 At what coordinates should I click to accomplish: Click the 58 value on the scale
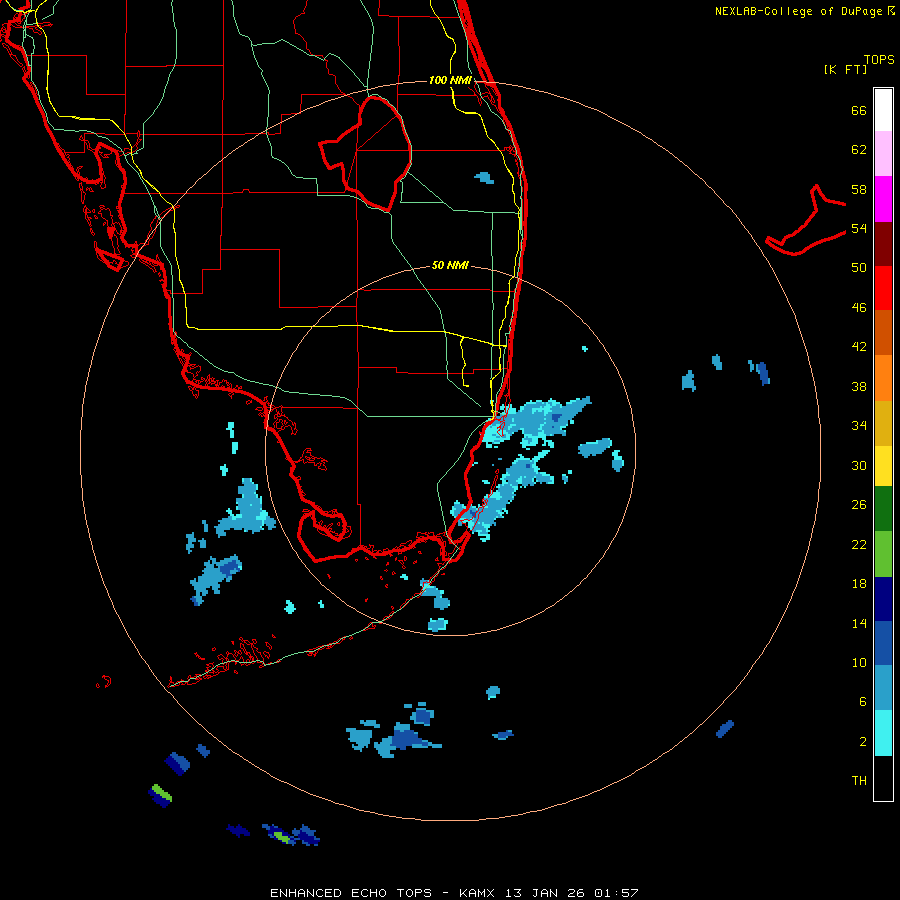[859, 189]
